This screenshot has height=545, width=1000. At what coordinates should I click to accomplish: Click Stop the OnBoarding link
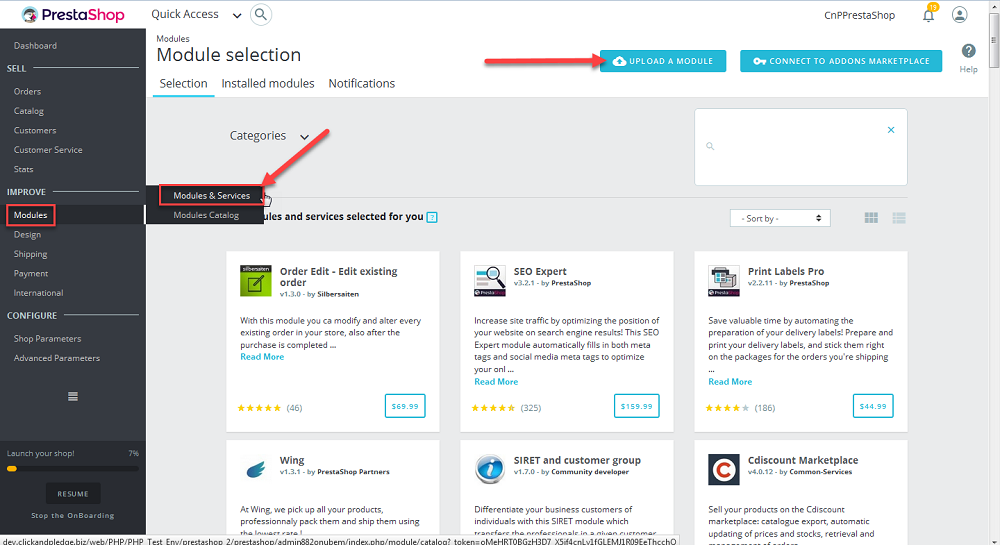click(x=73, y=516)
